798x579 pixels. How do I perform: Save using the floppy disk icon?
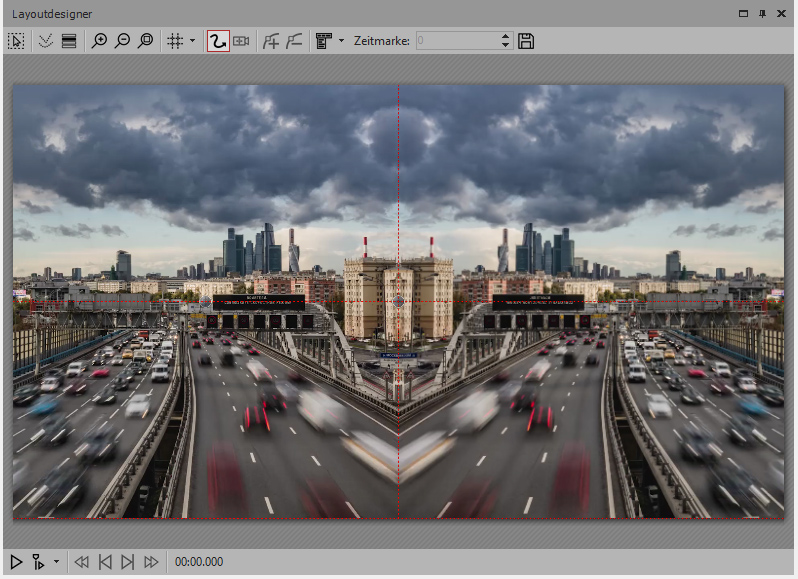coord(526,41)
